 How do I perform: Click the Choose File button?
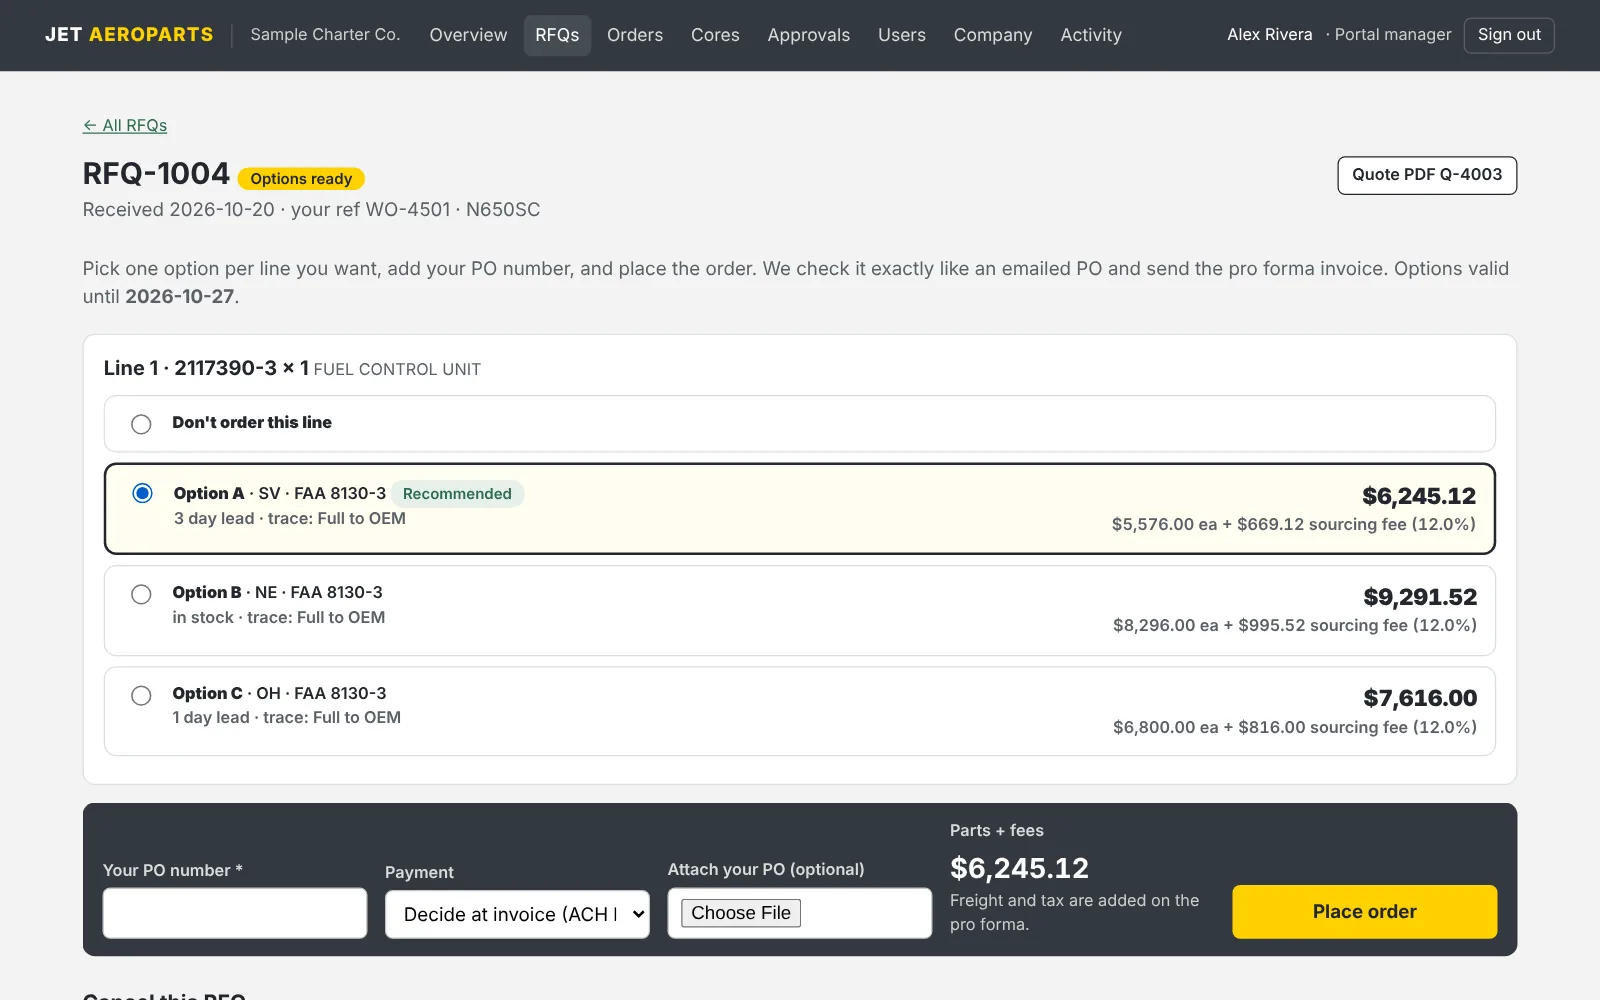(741, 913)
